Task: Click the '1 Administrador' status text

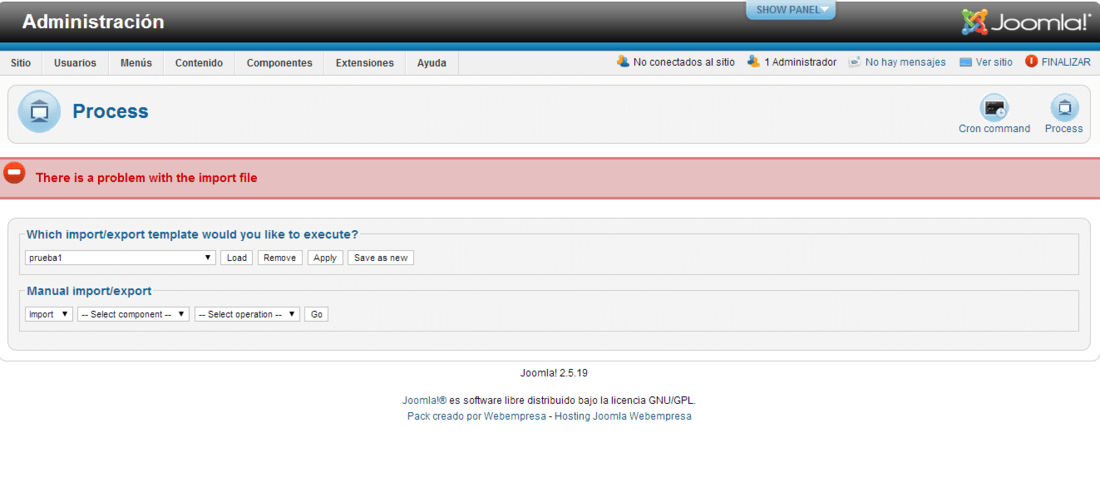Action: pyautogui.click(x=800, y=62)
